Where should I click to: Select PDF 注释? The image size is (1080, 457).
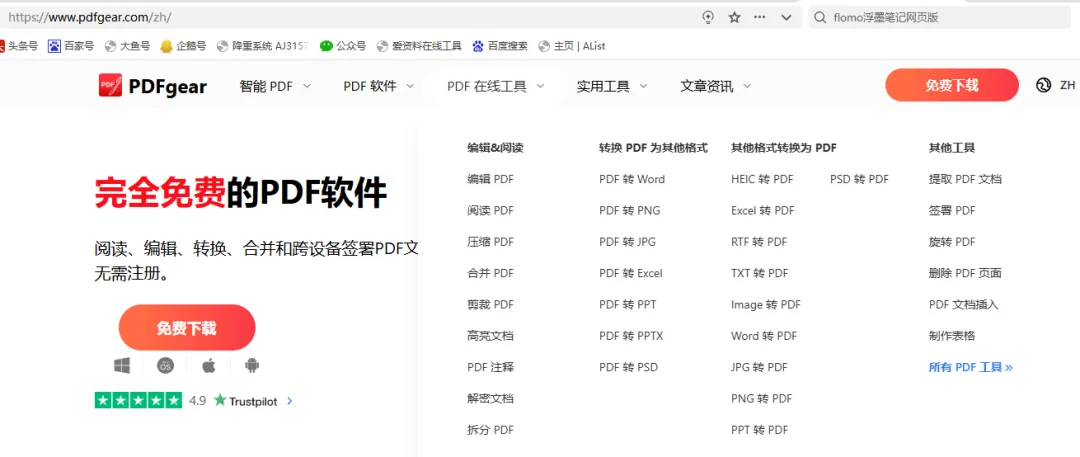click(x=490, y=367)
